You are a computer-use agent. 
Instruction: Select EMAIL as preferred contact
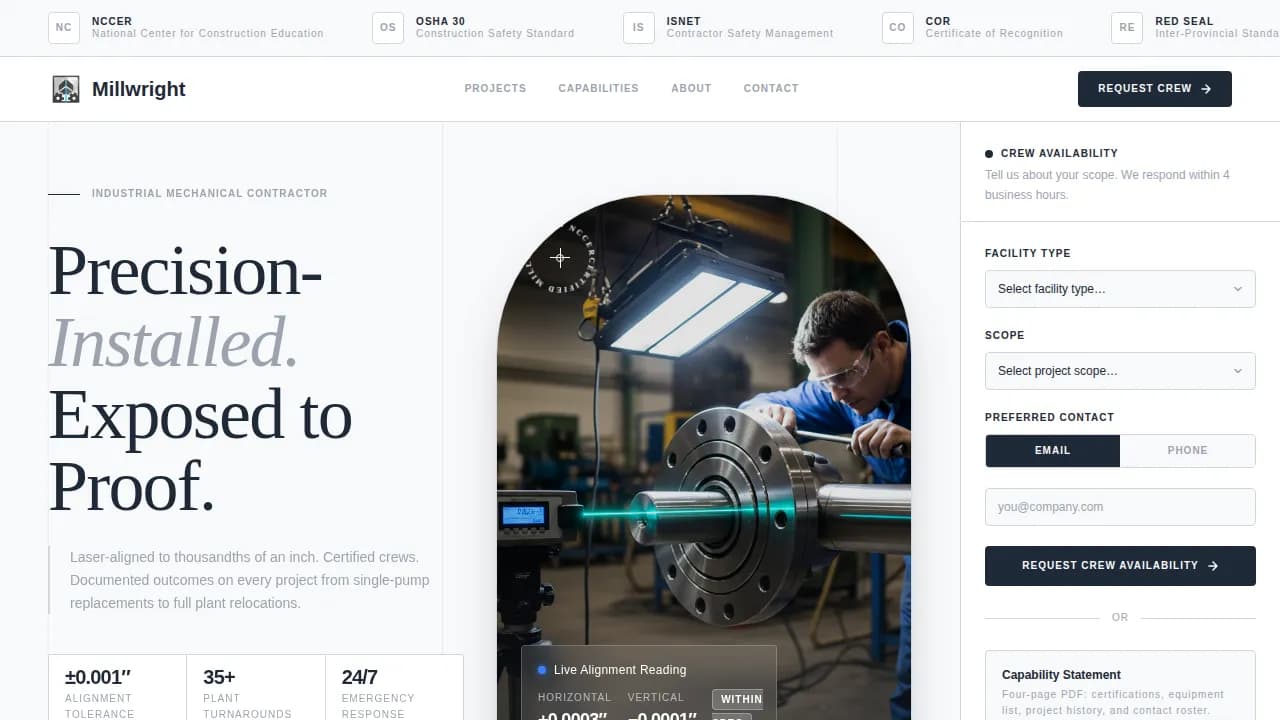point(1052,450)
